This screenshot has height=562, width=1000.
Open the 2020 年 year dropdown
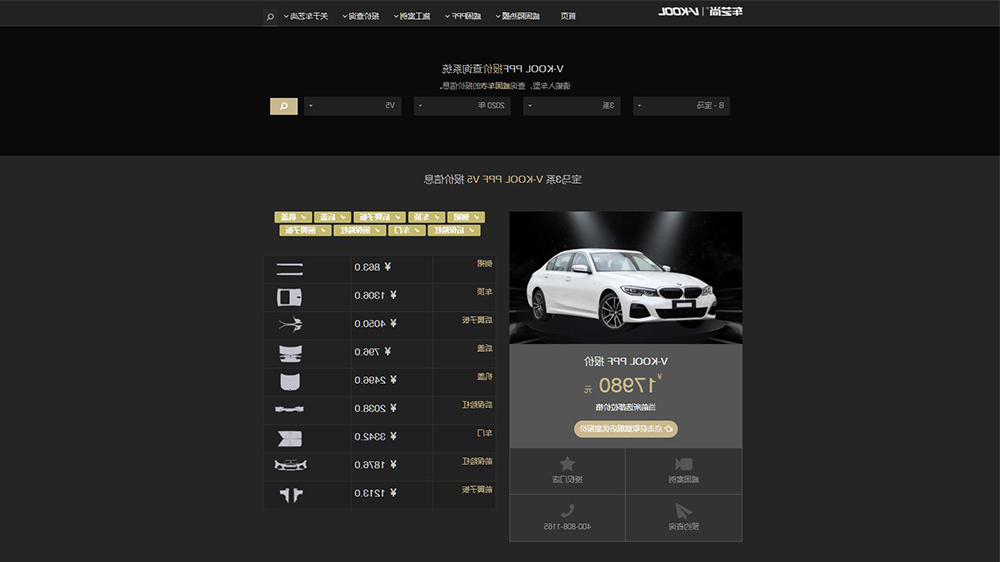[462, 106]
